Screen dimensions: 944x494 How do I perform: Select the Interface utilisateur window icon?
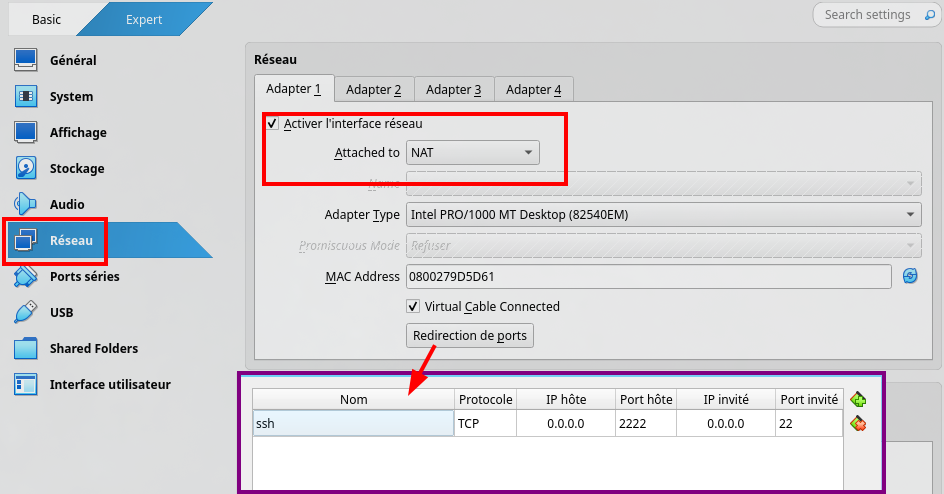pyautogui.click(x=25, y=384)
